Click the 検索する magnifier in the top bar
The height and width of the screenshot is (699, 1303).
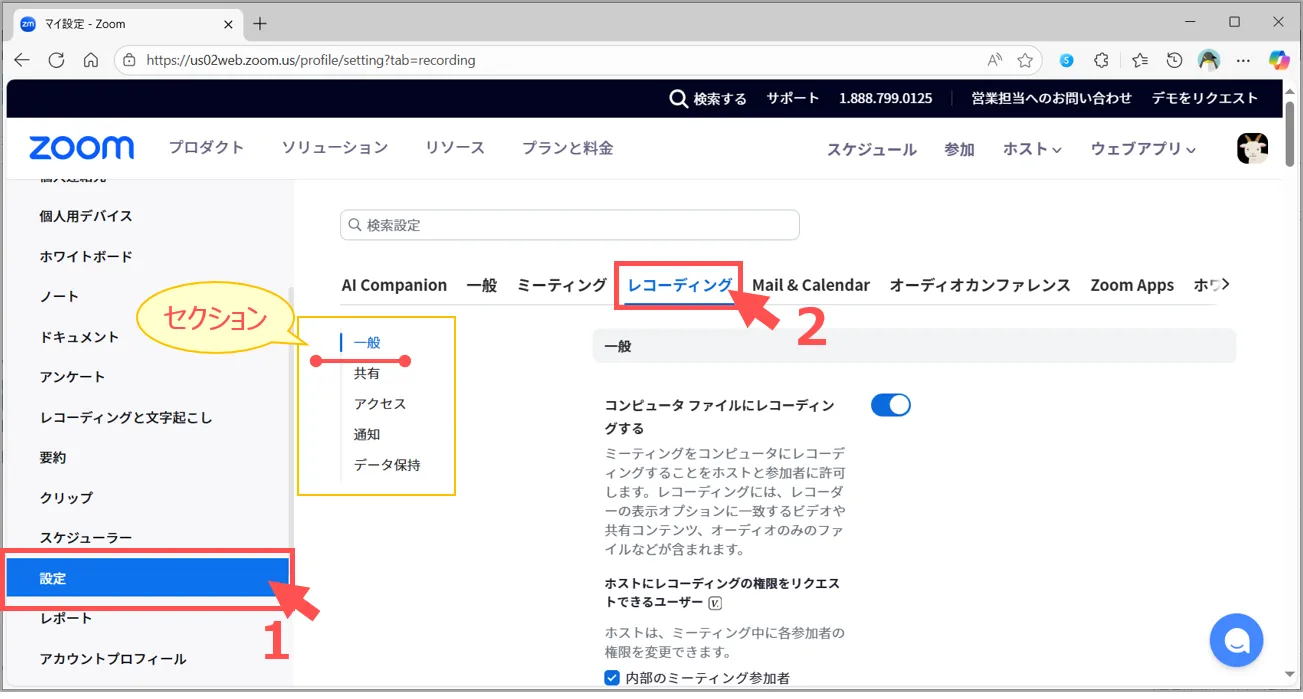click(x=678, y=98)
